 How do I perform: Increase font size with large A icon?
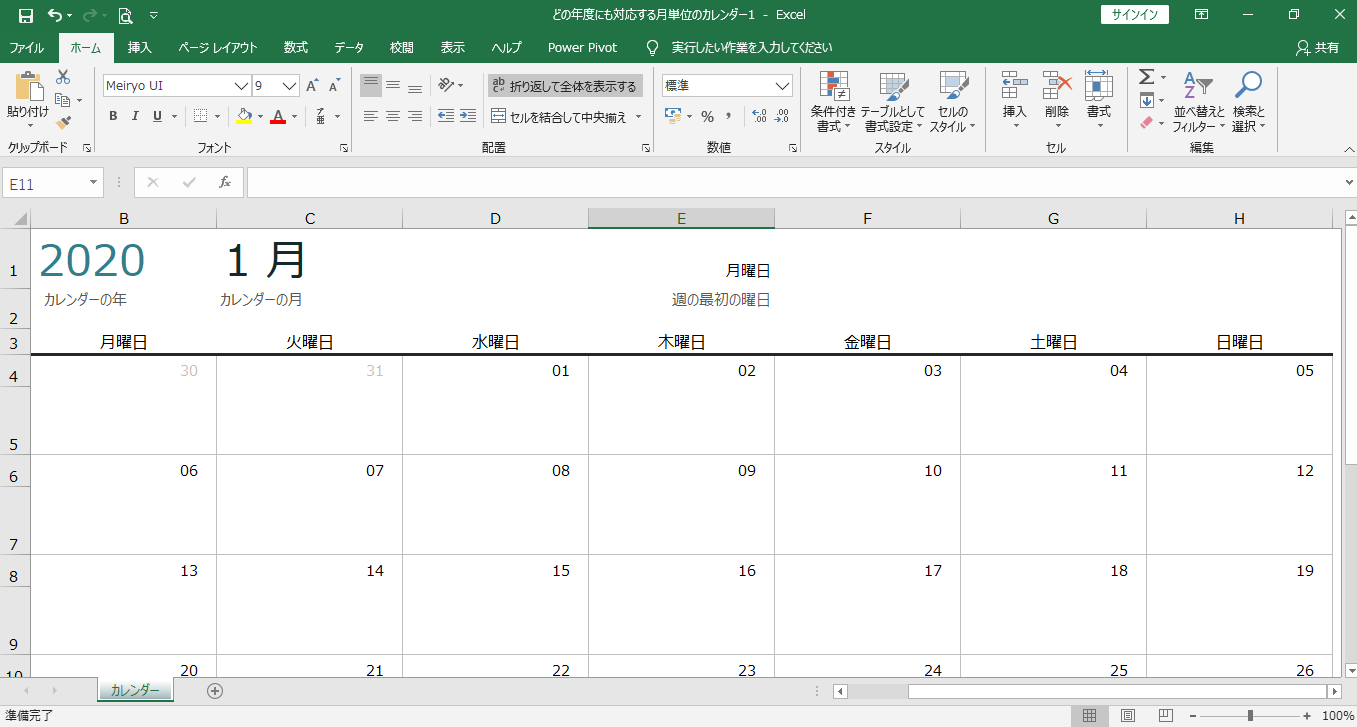pyautogui.click(x=312, y=86)
